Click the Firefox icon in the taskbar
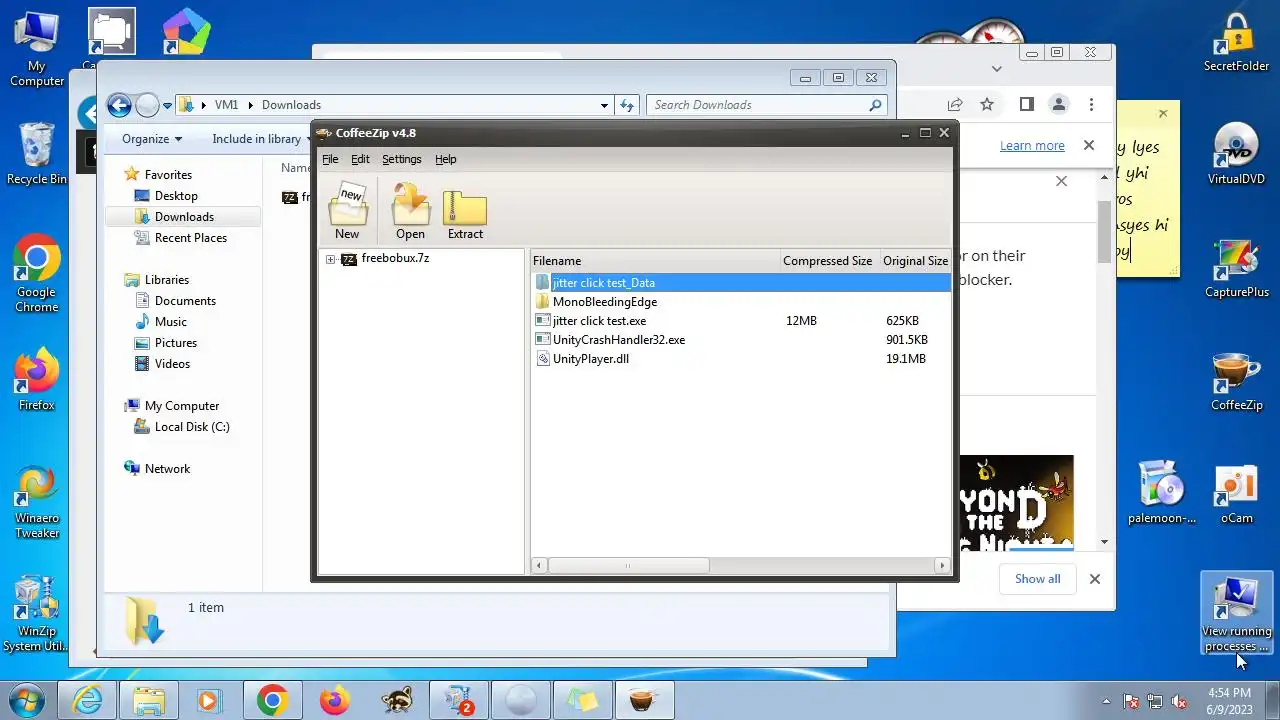 335,700
